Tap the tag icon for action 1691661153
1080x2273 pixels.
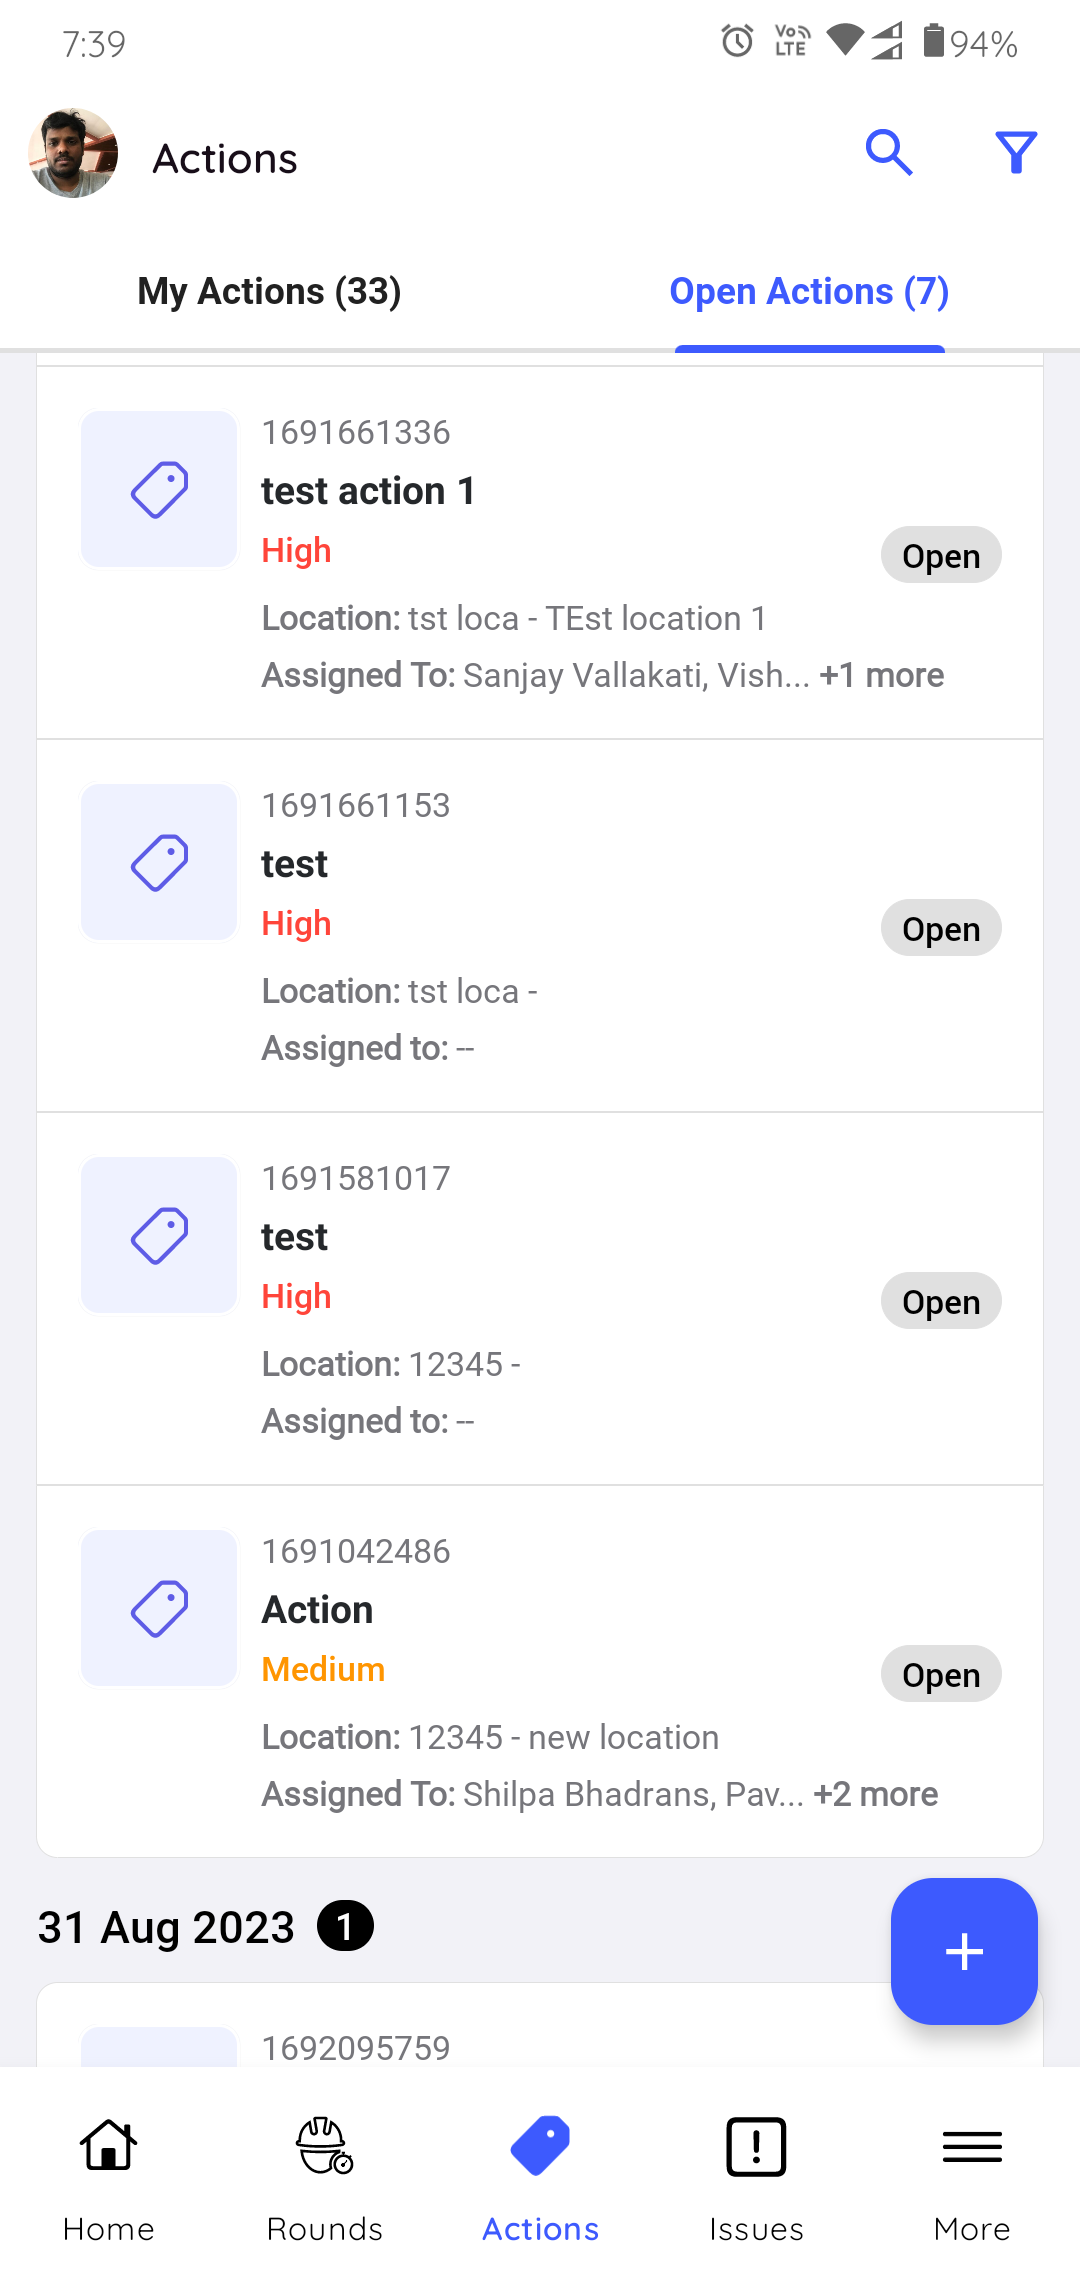pyautogui.click(x=159, y=862)
